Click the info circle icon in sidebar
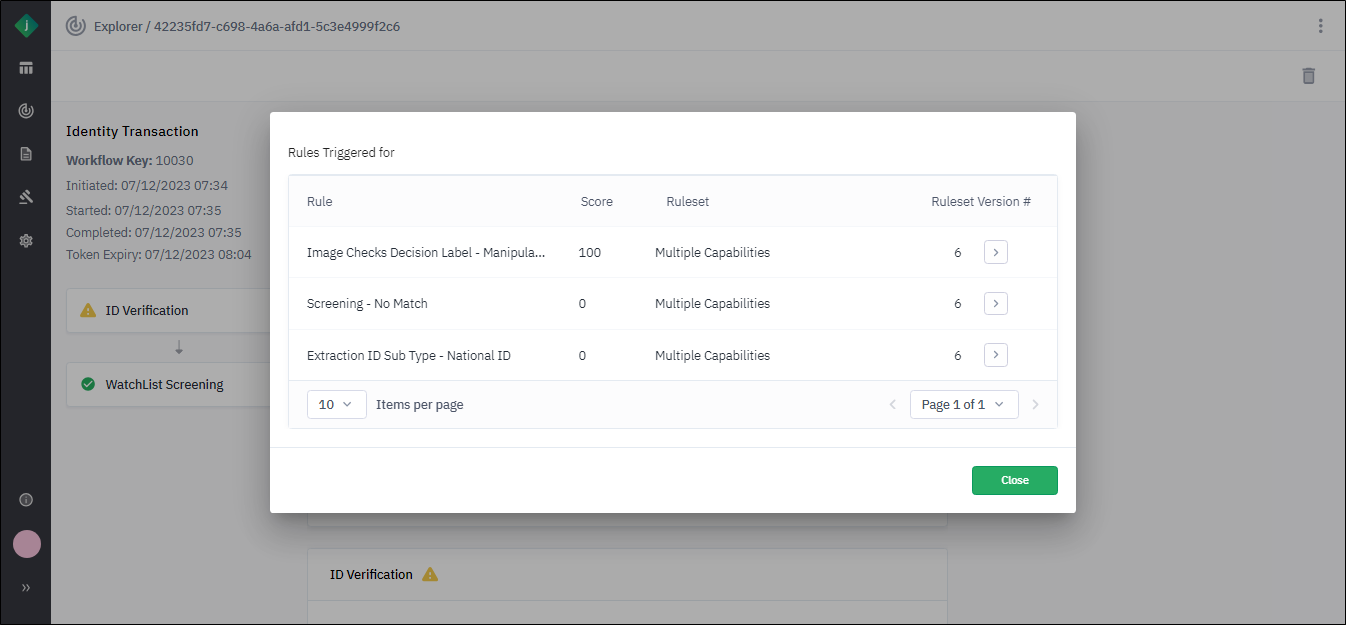This screenshot has height=625, width=1346. (26, 500)
